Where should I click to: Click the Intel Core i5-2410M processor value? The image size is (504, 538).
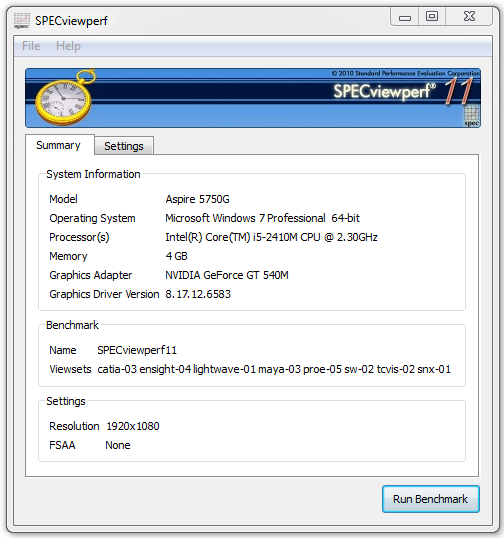(271, 237)
